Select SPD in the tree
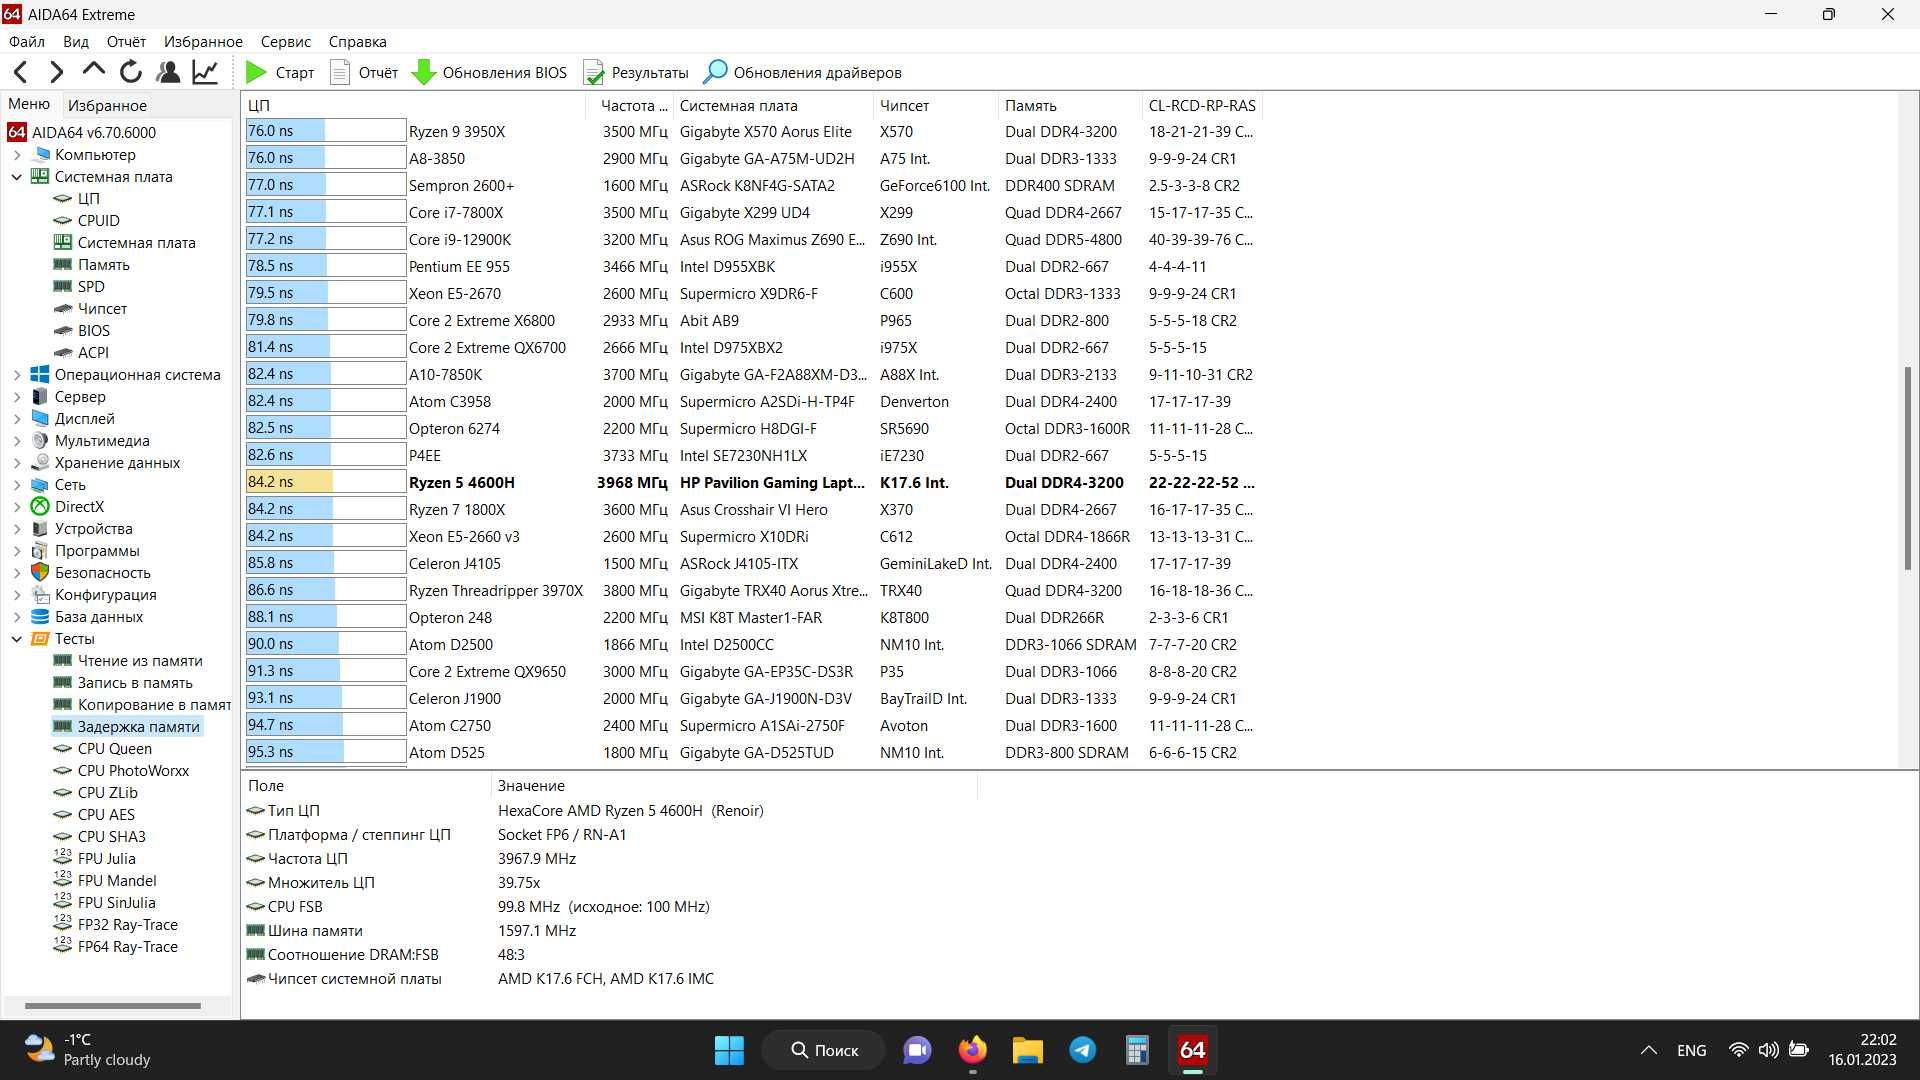 [79, 287]
